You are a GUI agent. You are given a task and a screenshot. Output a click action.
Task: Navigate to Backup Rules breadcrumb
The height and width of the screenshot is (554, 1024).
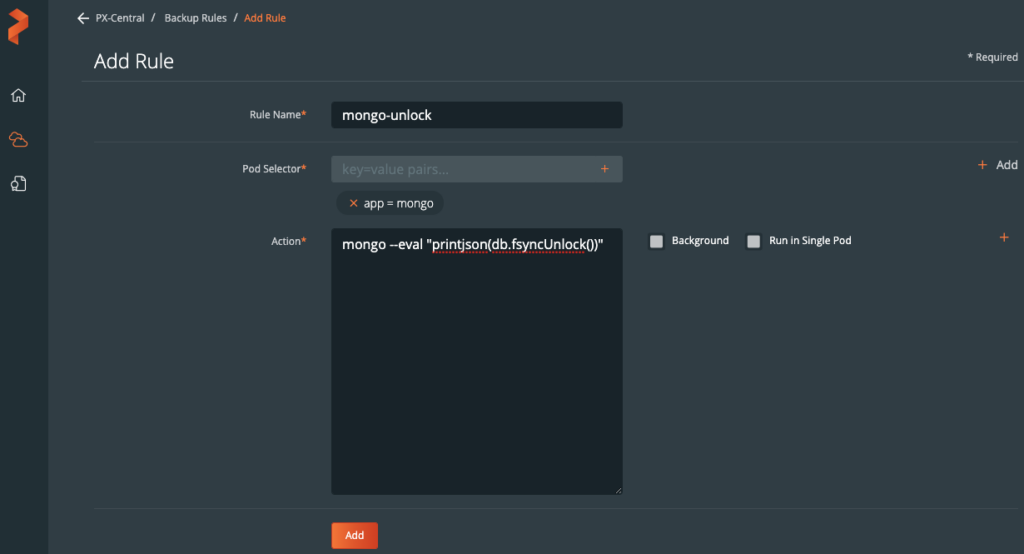click(195, 18)
